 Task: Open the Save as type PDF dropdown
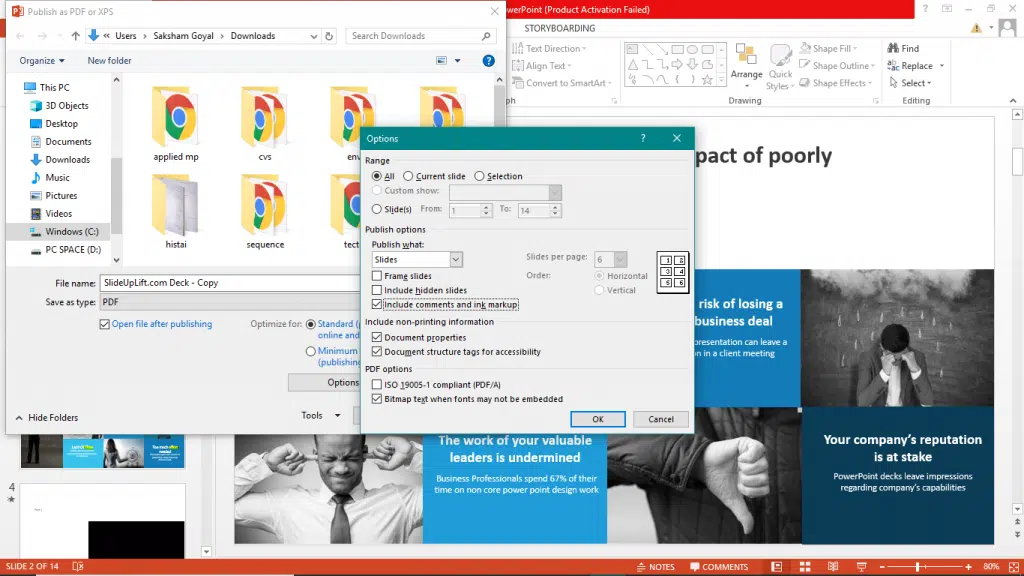230,302
